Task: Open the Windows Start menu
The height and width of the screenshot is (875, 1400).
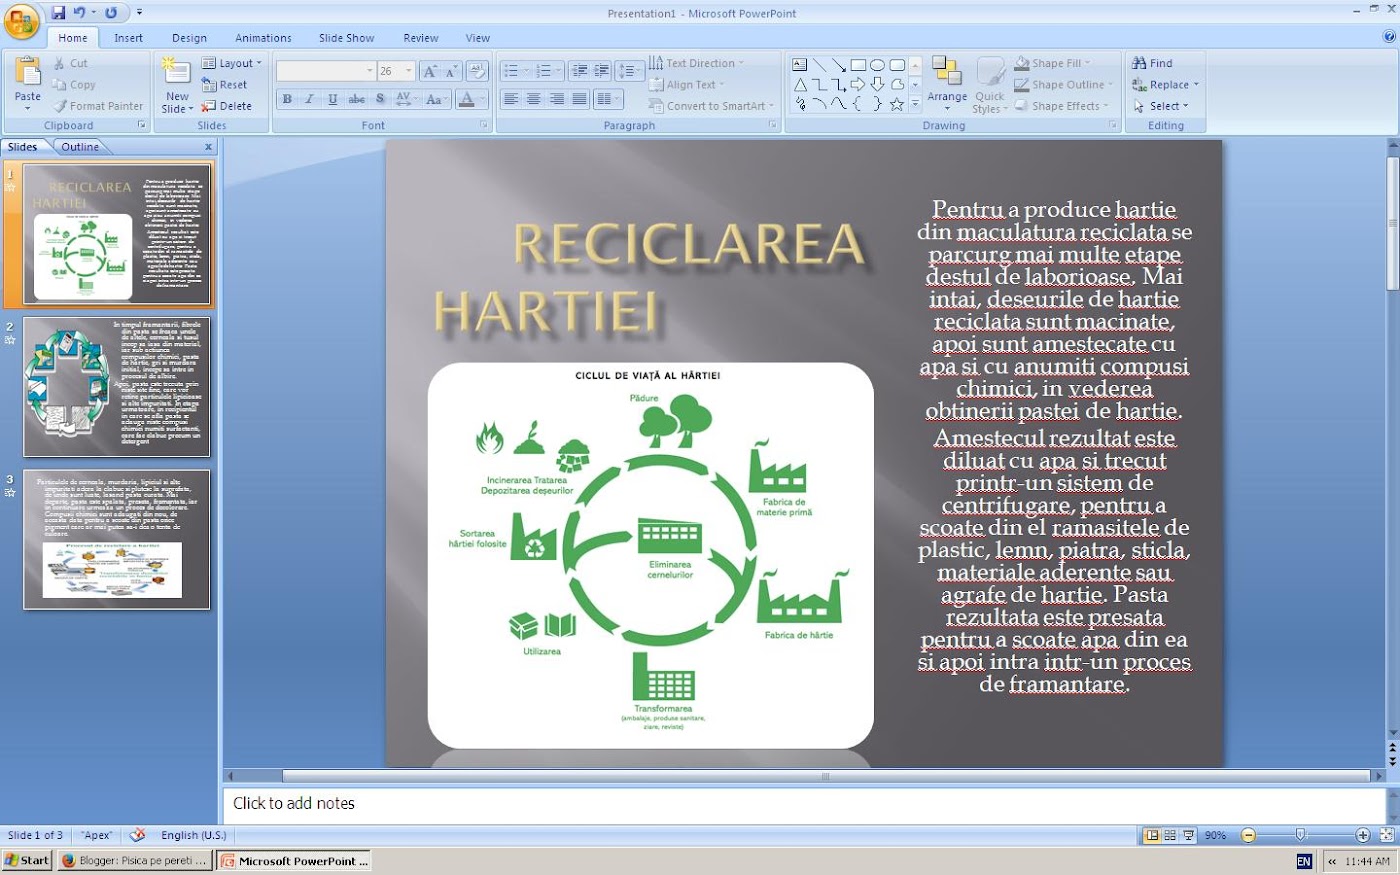Action: (x=27, y=860)
